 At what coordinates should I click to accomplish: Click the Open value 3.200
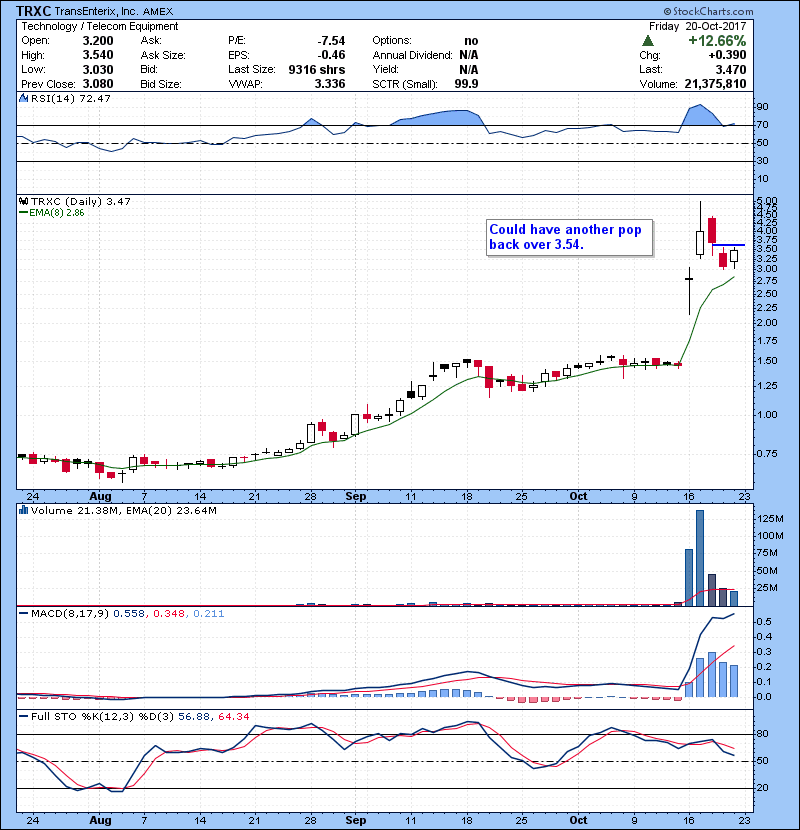click(98, 41)
